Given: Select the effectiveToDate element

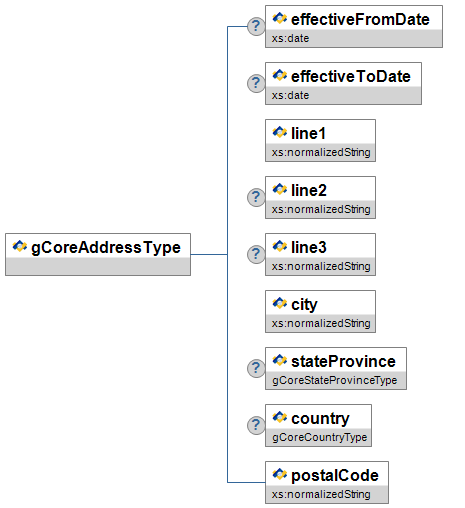Looking at the screenshot, I should pyautogui.click(x=343, y=83).
